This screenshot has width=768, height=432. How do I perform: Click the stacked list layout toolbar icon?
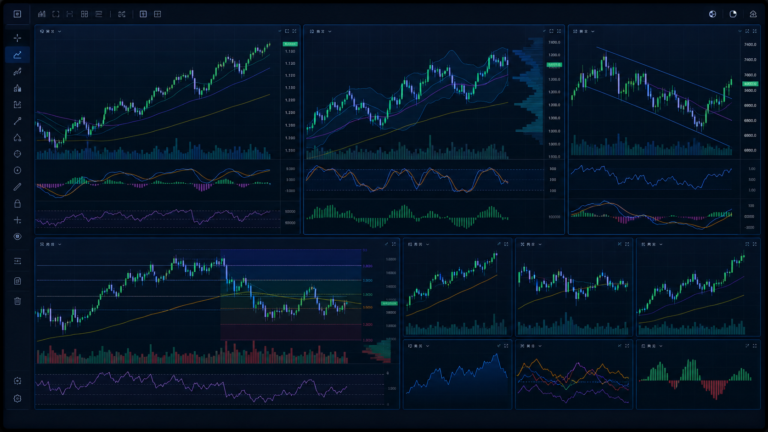point(98,14)
